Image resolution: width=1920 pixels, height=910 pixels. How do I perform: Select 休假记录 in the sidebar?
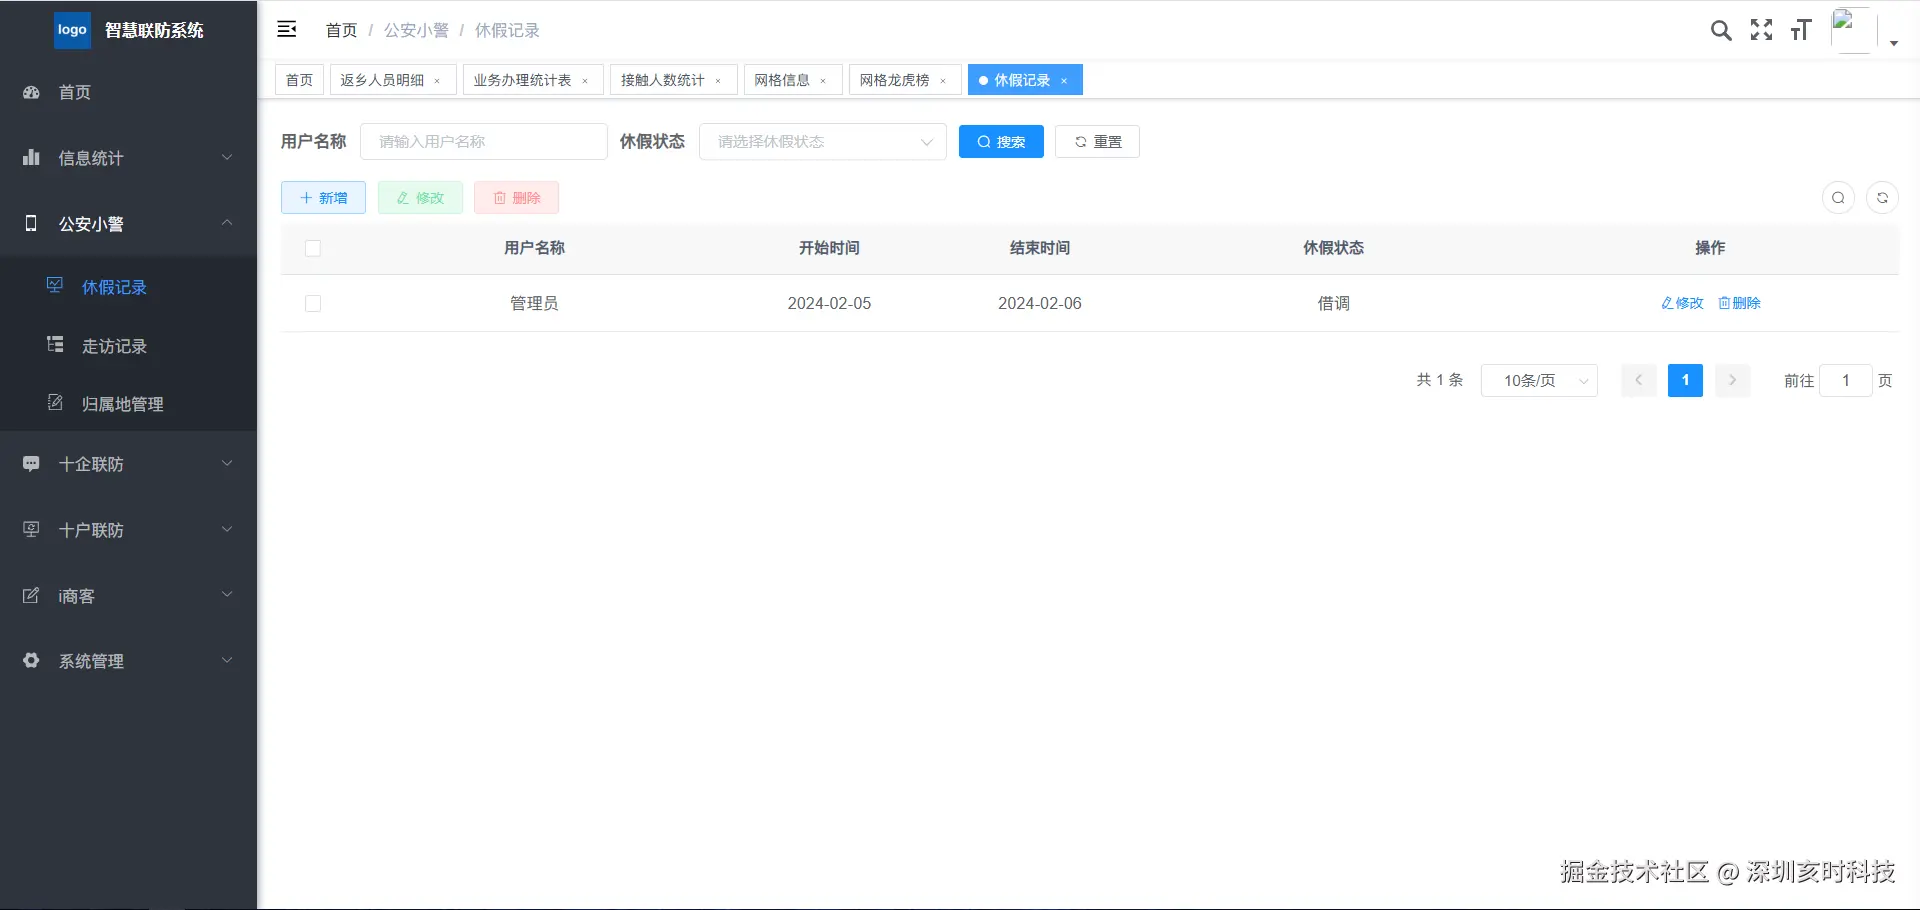[x=128, y=287]
